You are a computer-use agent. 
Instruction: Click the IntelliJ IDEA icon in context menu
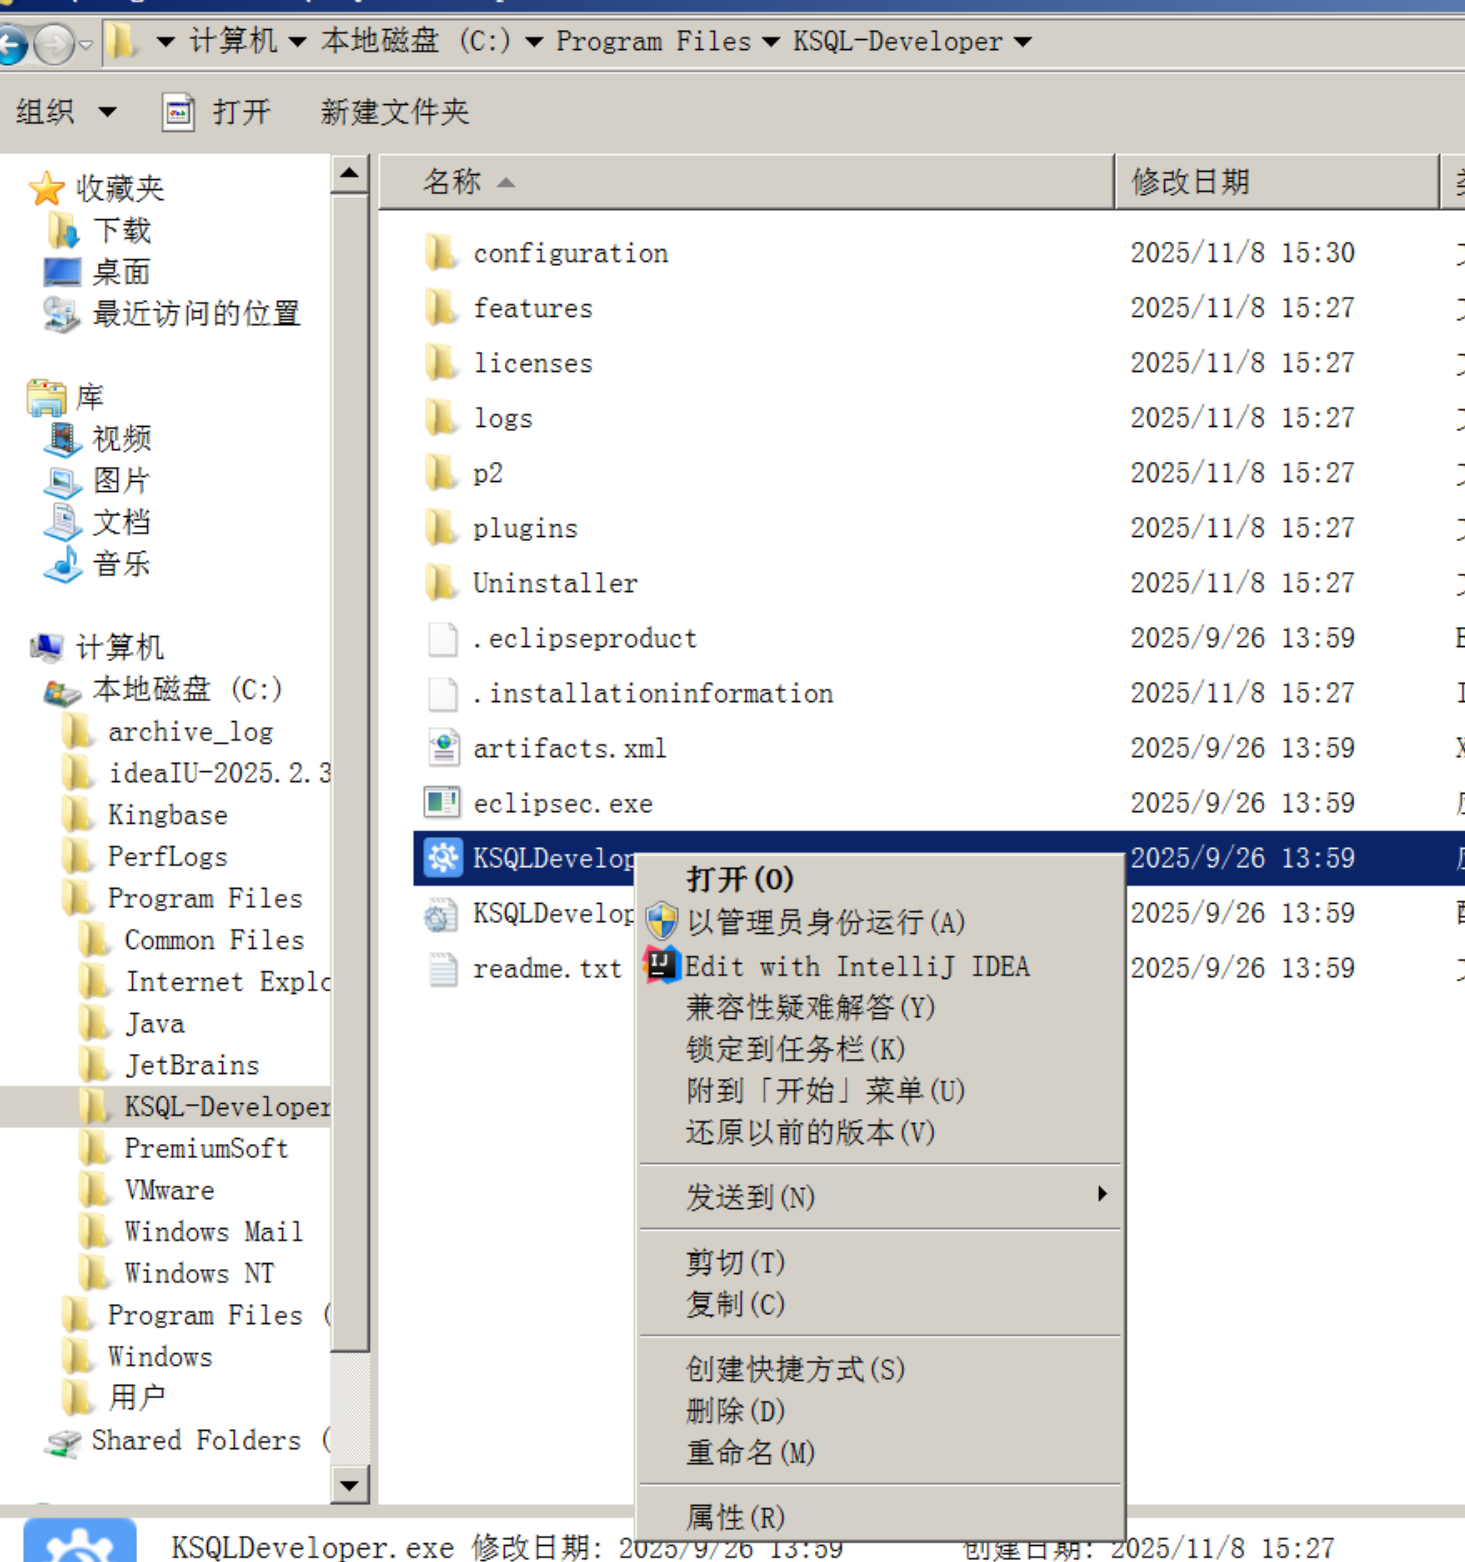point(660,965)
